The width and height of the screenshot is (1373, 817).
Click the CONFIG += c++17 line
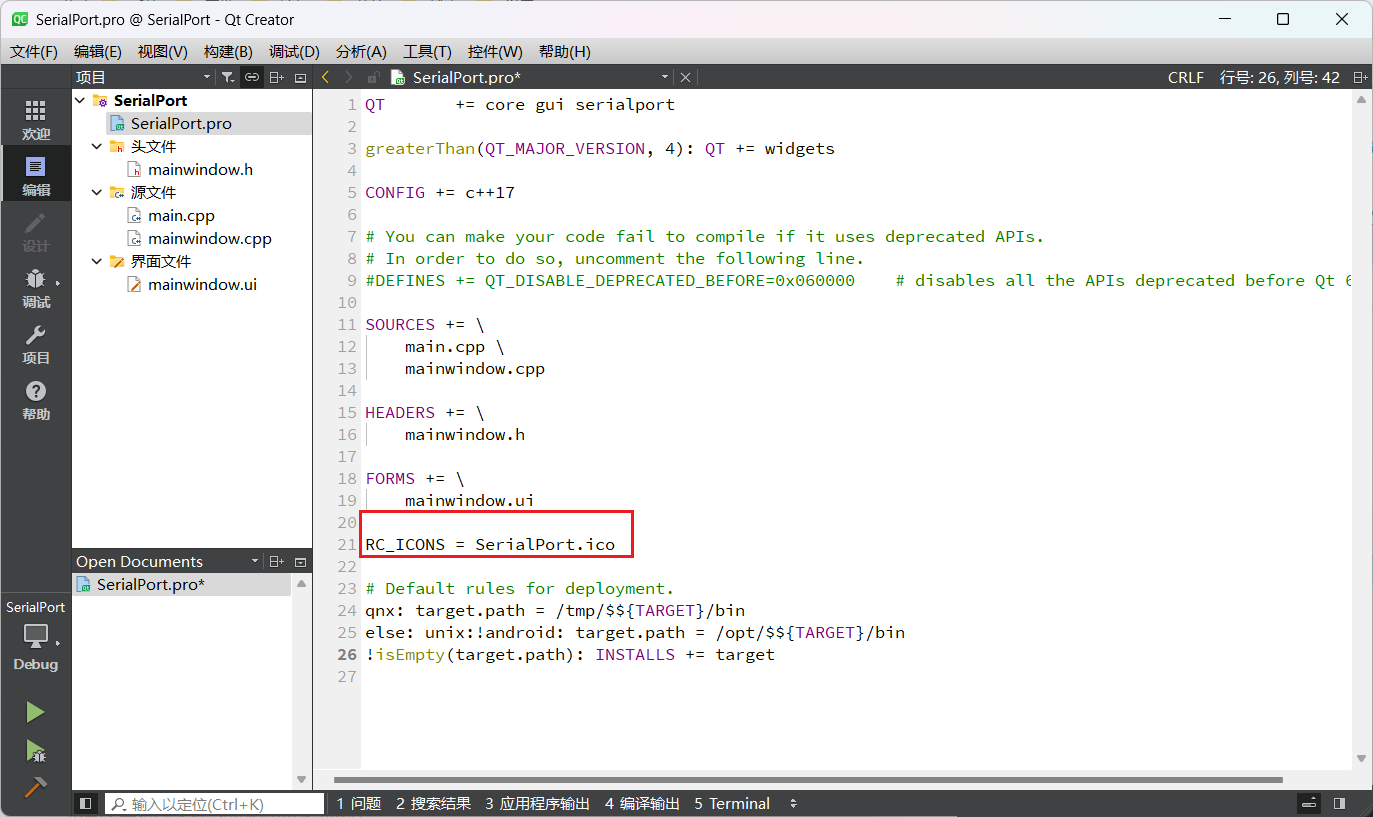tap(440, 192)
